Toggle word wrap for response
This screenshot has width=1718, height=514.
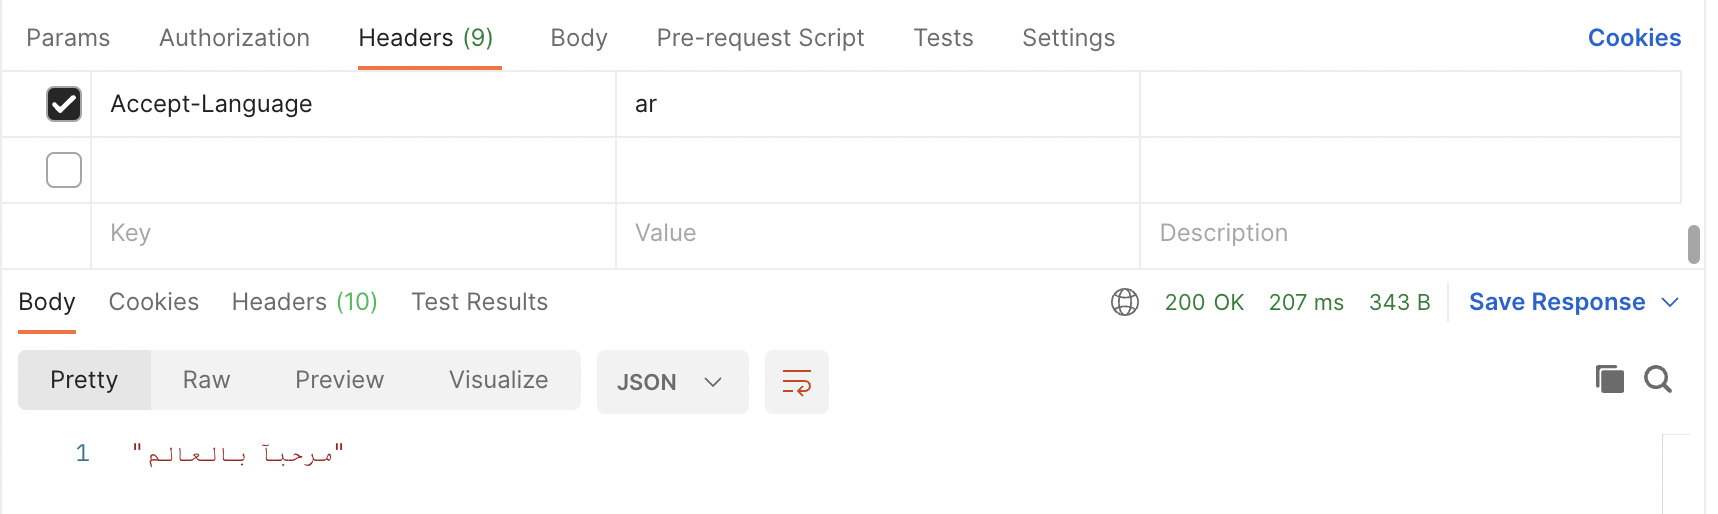(796, 382)
